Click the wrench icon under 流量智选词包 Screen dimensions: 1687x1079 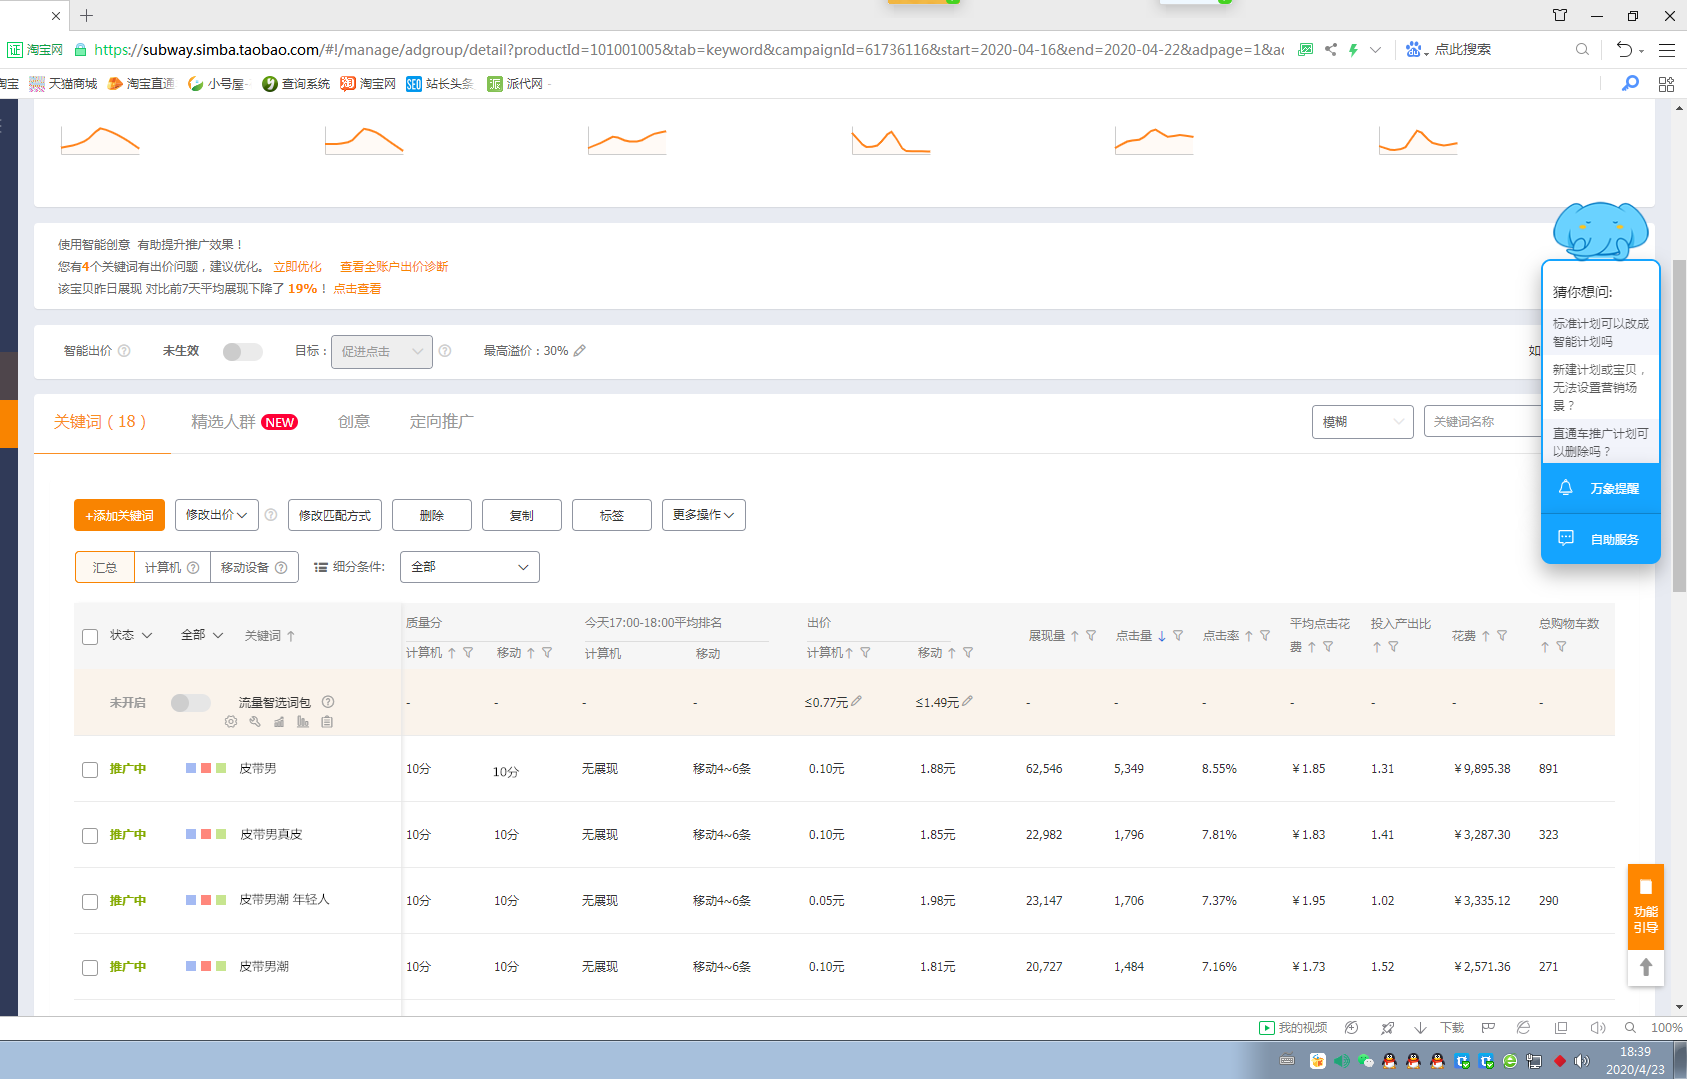click(255, 722)
